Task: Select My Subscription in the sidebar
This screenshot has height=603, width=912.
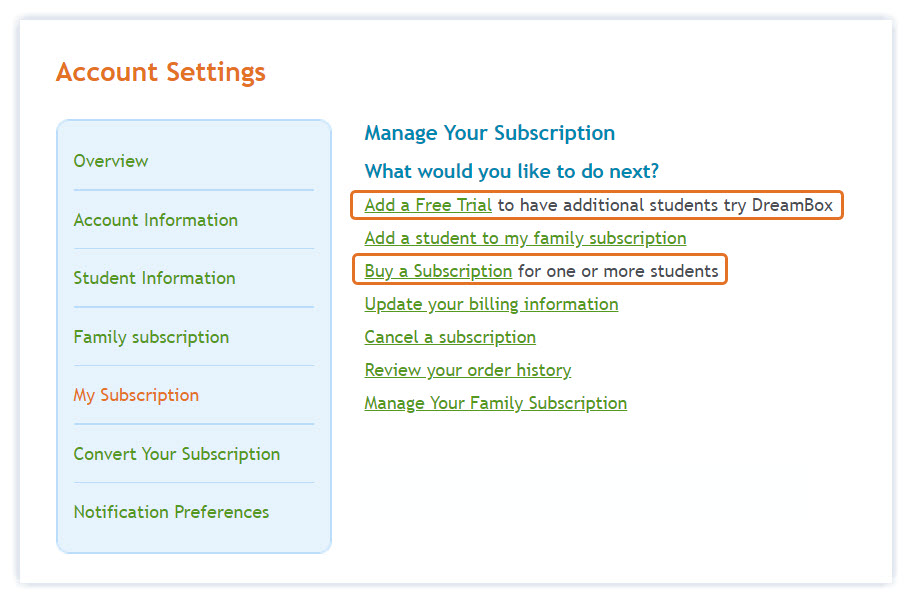Action: tap(136, 395)
